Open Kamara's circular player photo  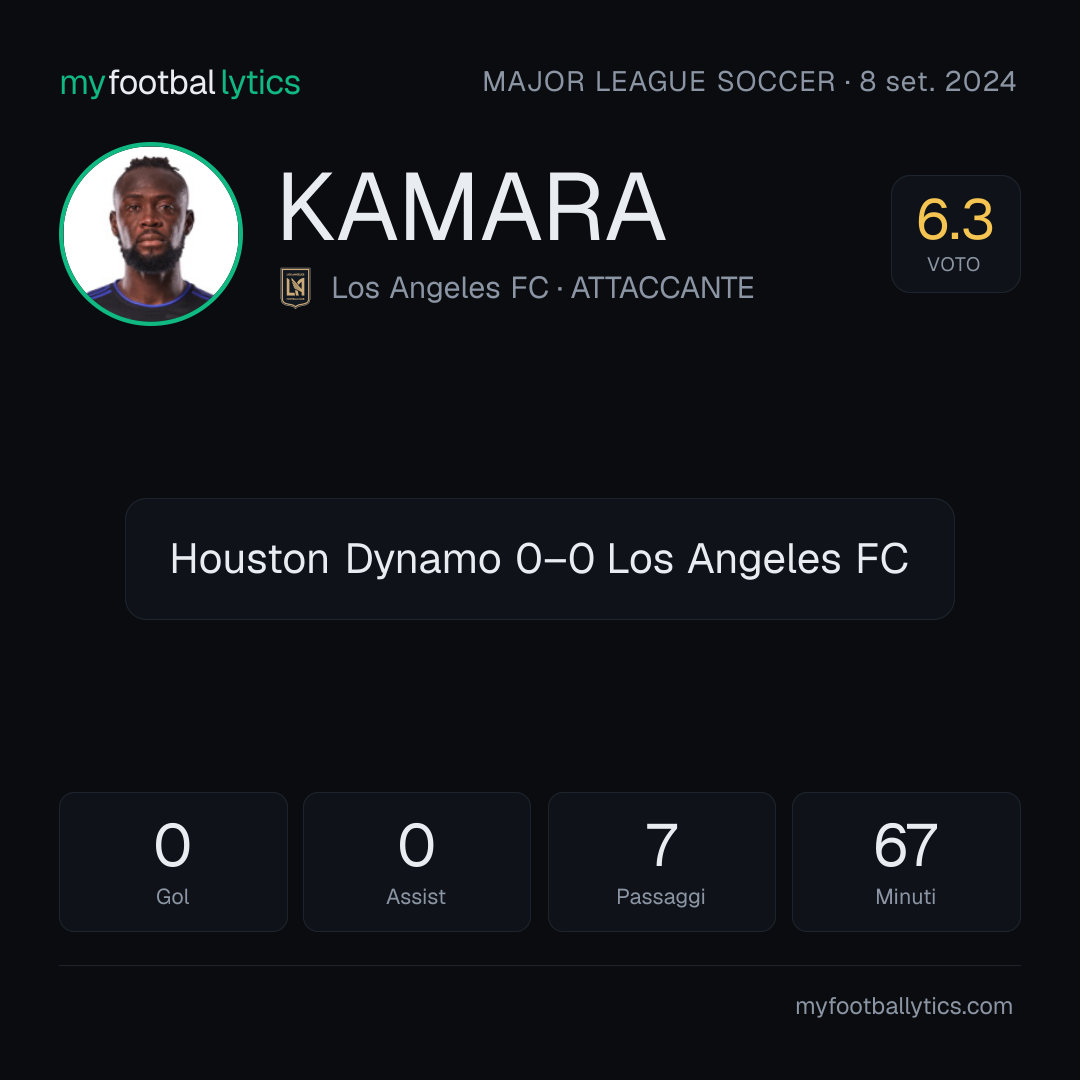[151, 233]
